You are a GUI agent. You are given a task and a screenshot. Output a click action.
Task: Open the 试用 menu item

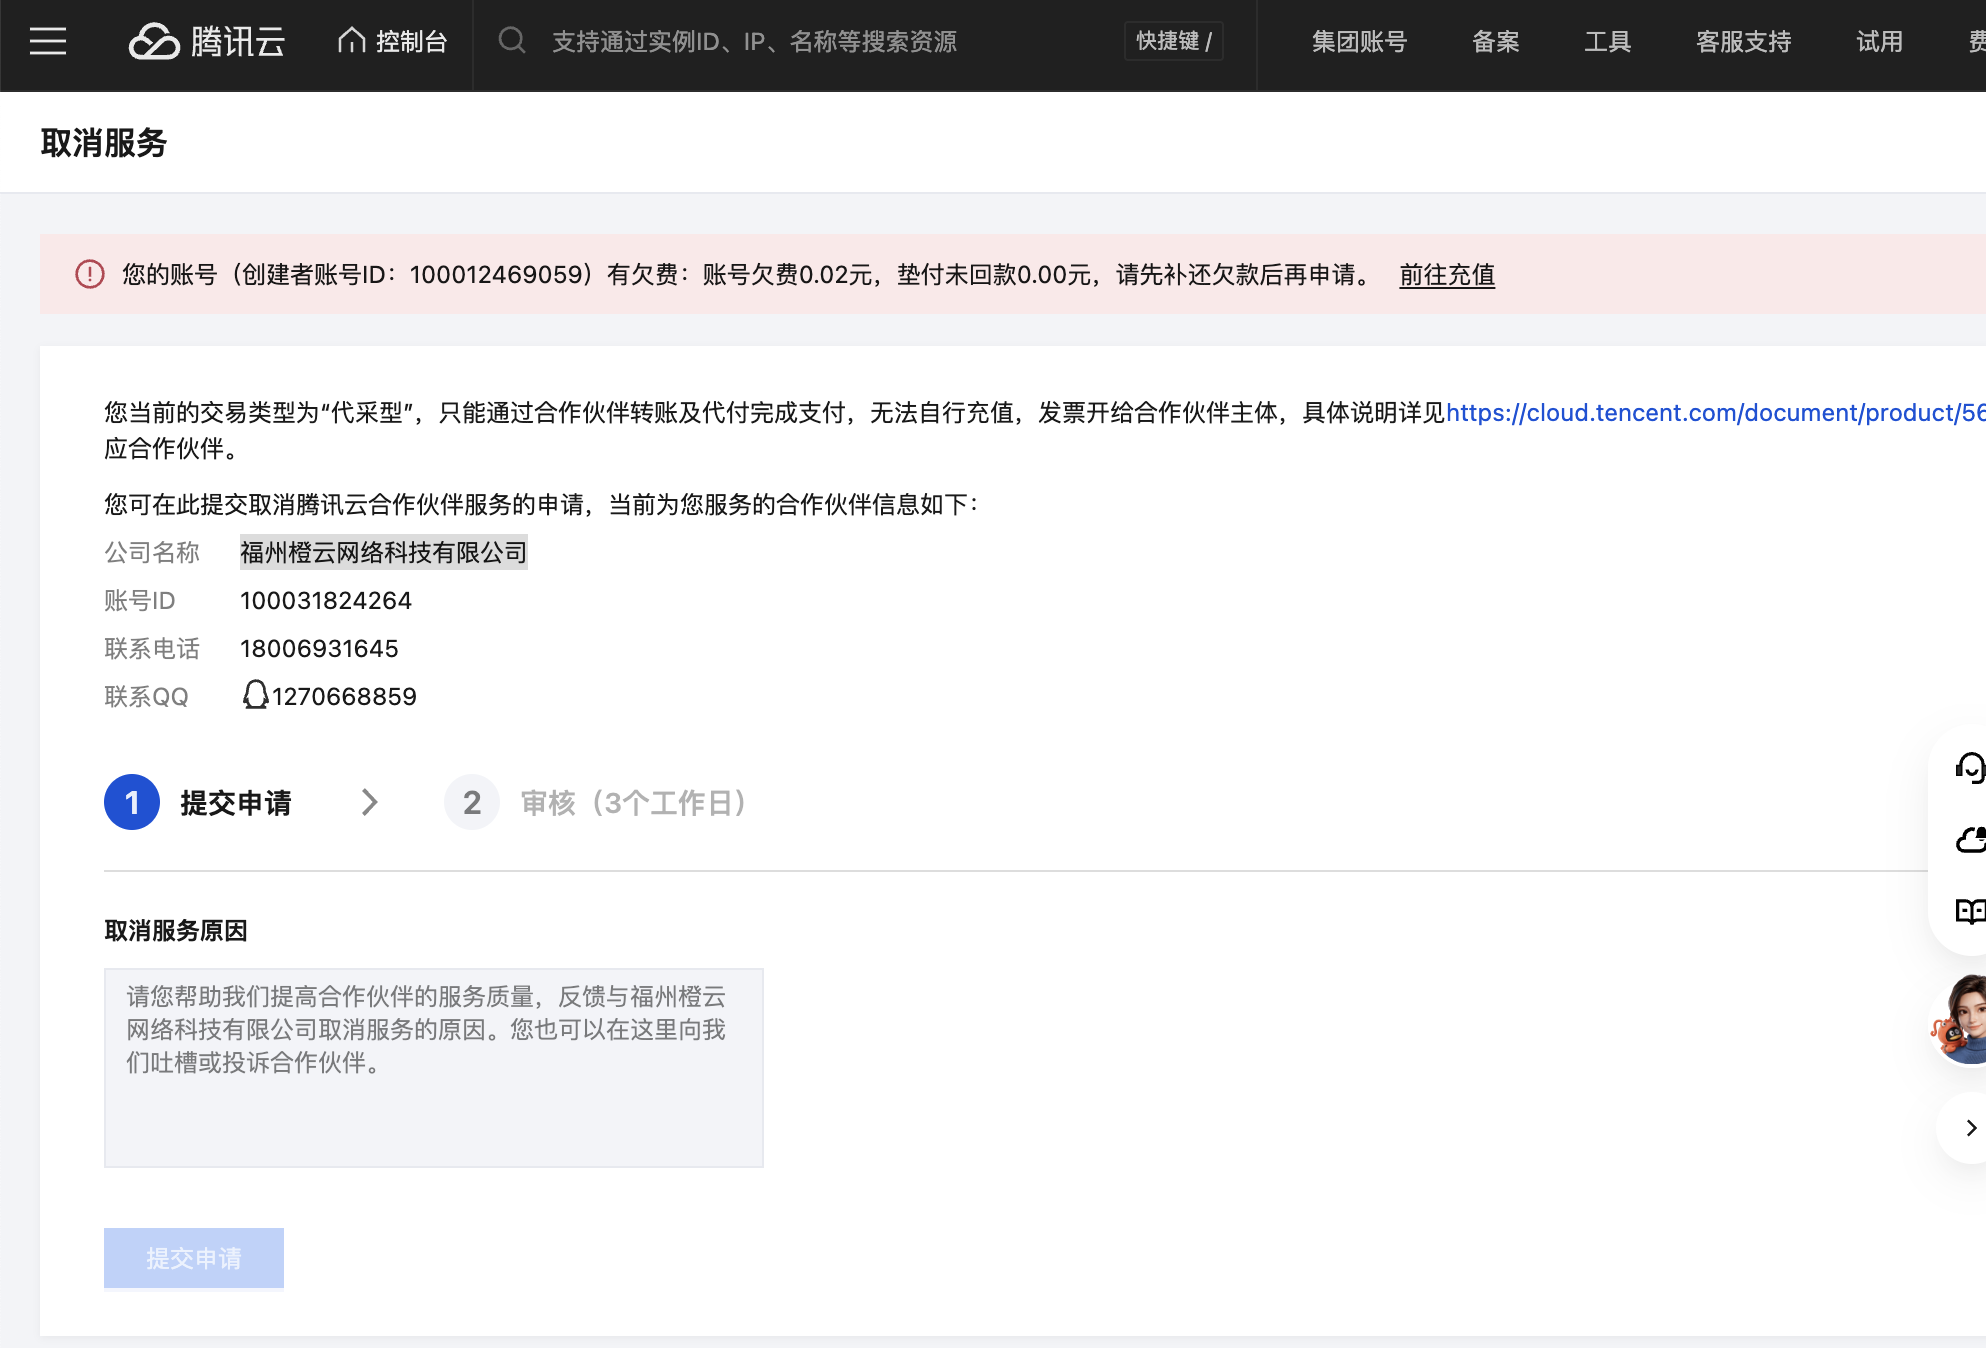coord(1880,41)
